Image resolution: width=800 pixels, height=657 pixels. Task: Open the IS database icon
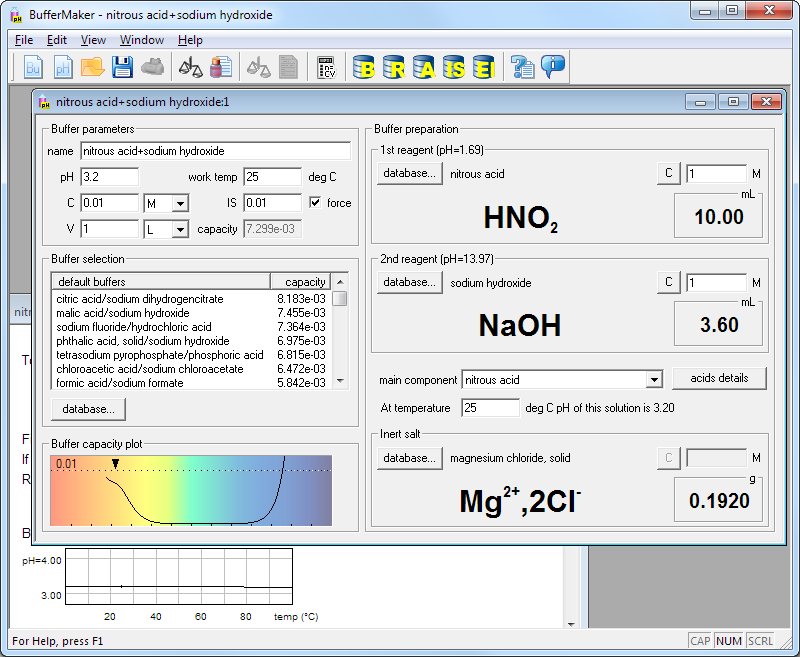click(454, 67)
